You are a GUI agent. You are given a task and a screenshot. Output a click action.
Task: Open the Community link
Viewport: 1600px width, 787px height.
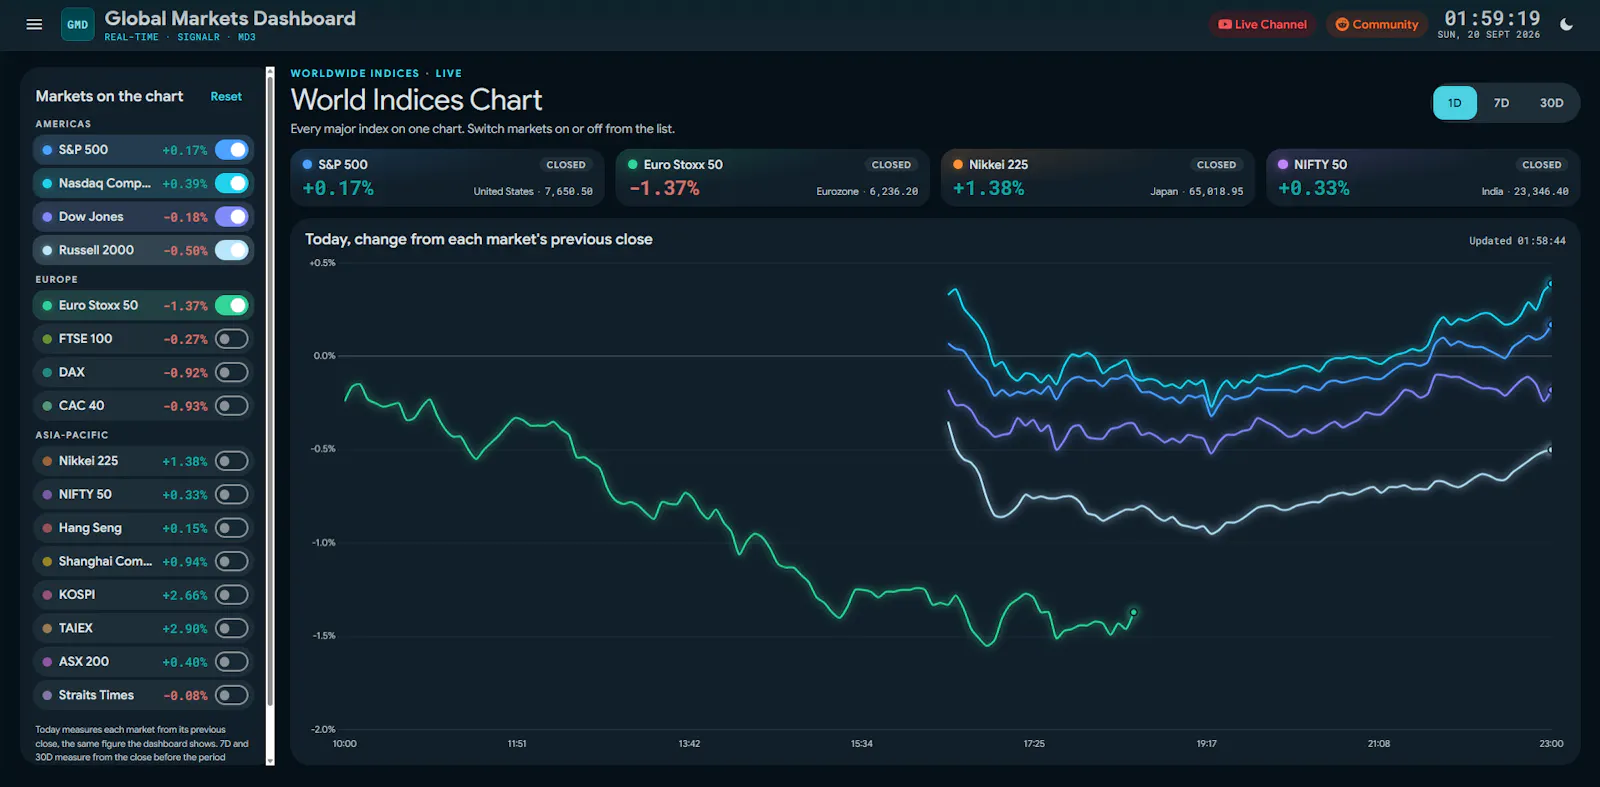tap(1377, 24)
